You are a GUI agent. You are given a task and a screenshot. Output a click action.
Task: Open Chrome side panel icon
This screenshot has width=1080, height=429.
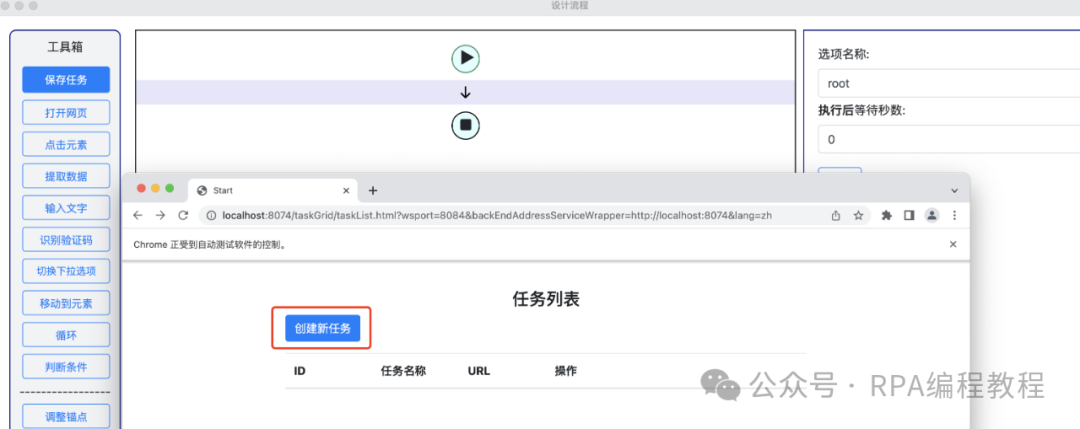909,216
